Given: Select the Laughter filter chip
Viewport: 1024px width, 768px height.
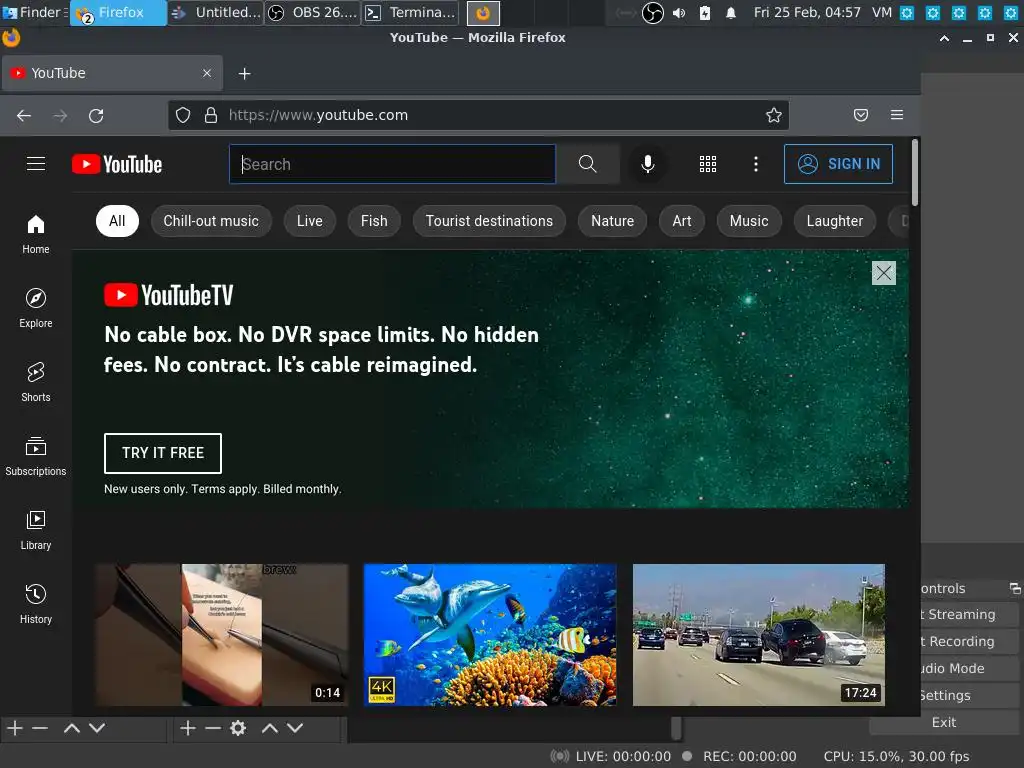Looking at the screenshot, I should point(835,221).
